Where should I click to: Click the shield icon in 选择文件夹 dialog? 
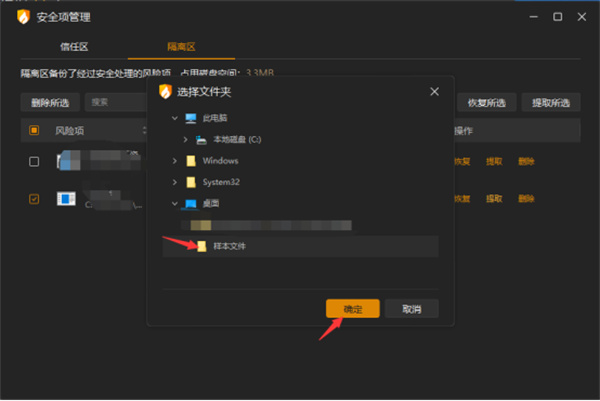click(165, 91)
